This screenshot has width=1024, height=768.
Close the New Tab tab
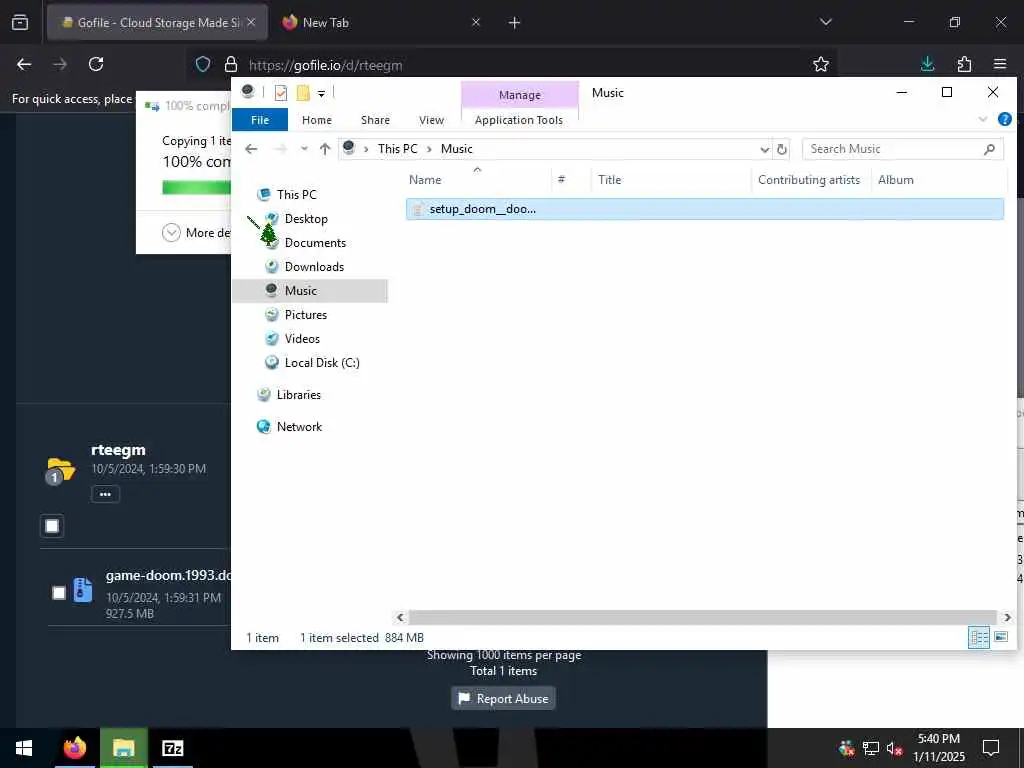click(476, 22)
